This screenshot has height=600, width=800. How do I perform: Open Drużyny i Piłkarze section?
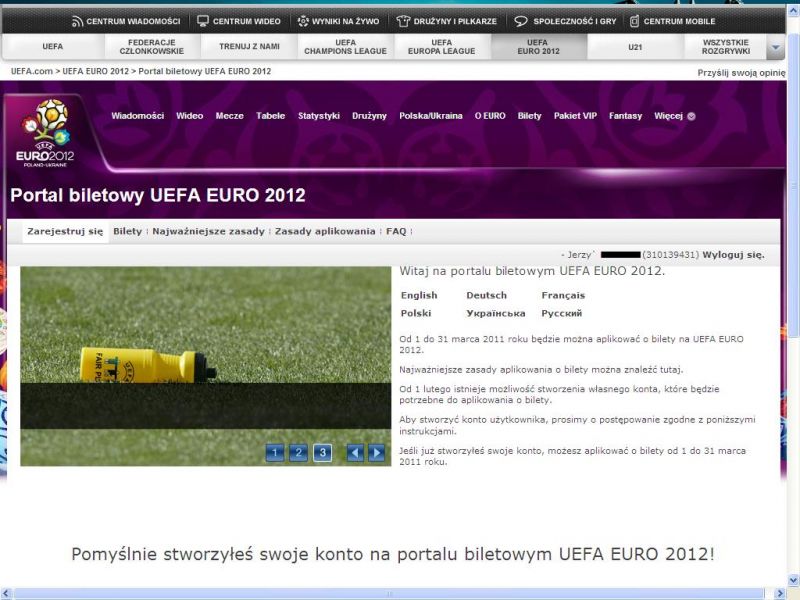[455, 21]
